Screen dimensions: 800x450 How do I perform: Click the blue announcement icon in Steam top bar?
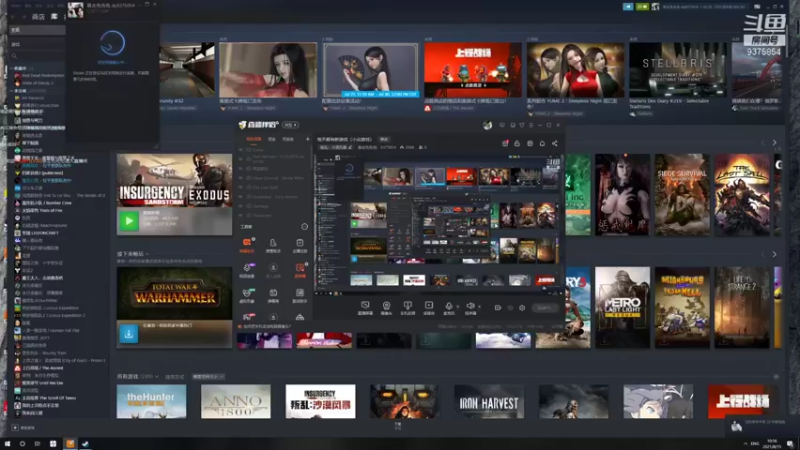pyautogui.click(x=628, y=7)
